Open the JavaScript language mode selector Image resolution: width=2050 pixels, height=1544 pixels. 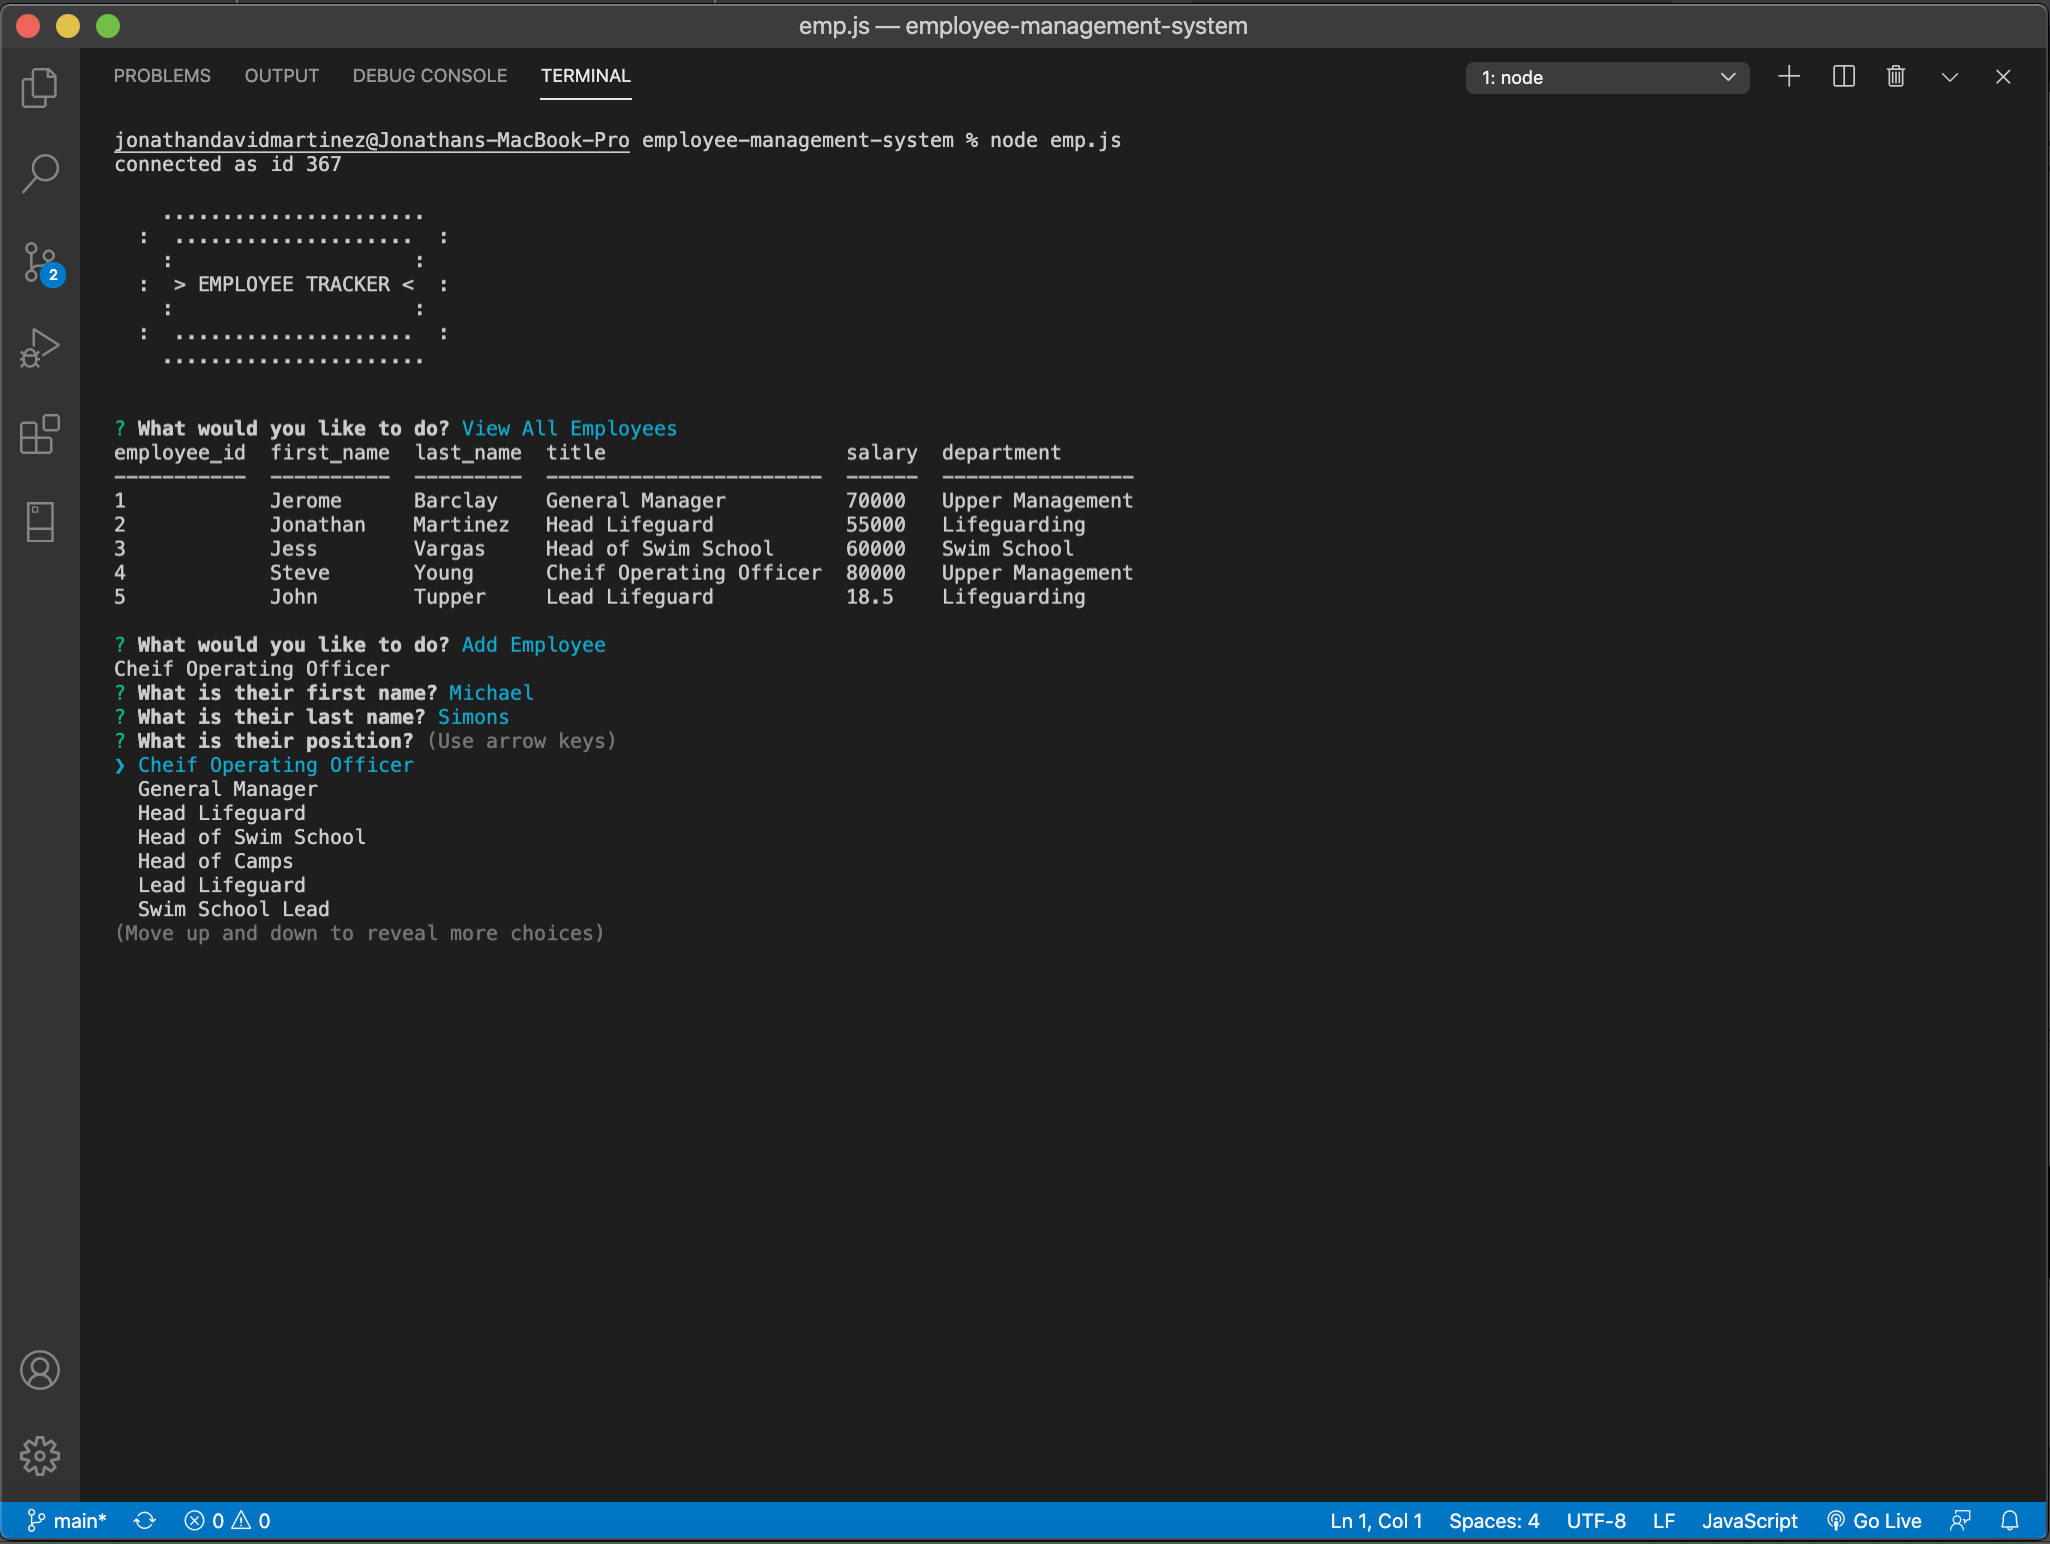coord(1749,1521)
